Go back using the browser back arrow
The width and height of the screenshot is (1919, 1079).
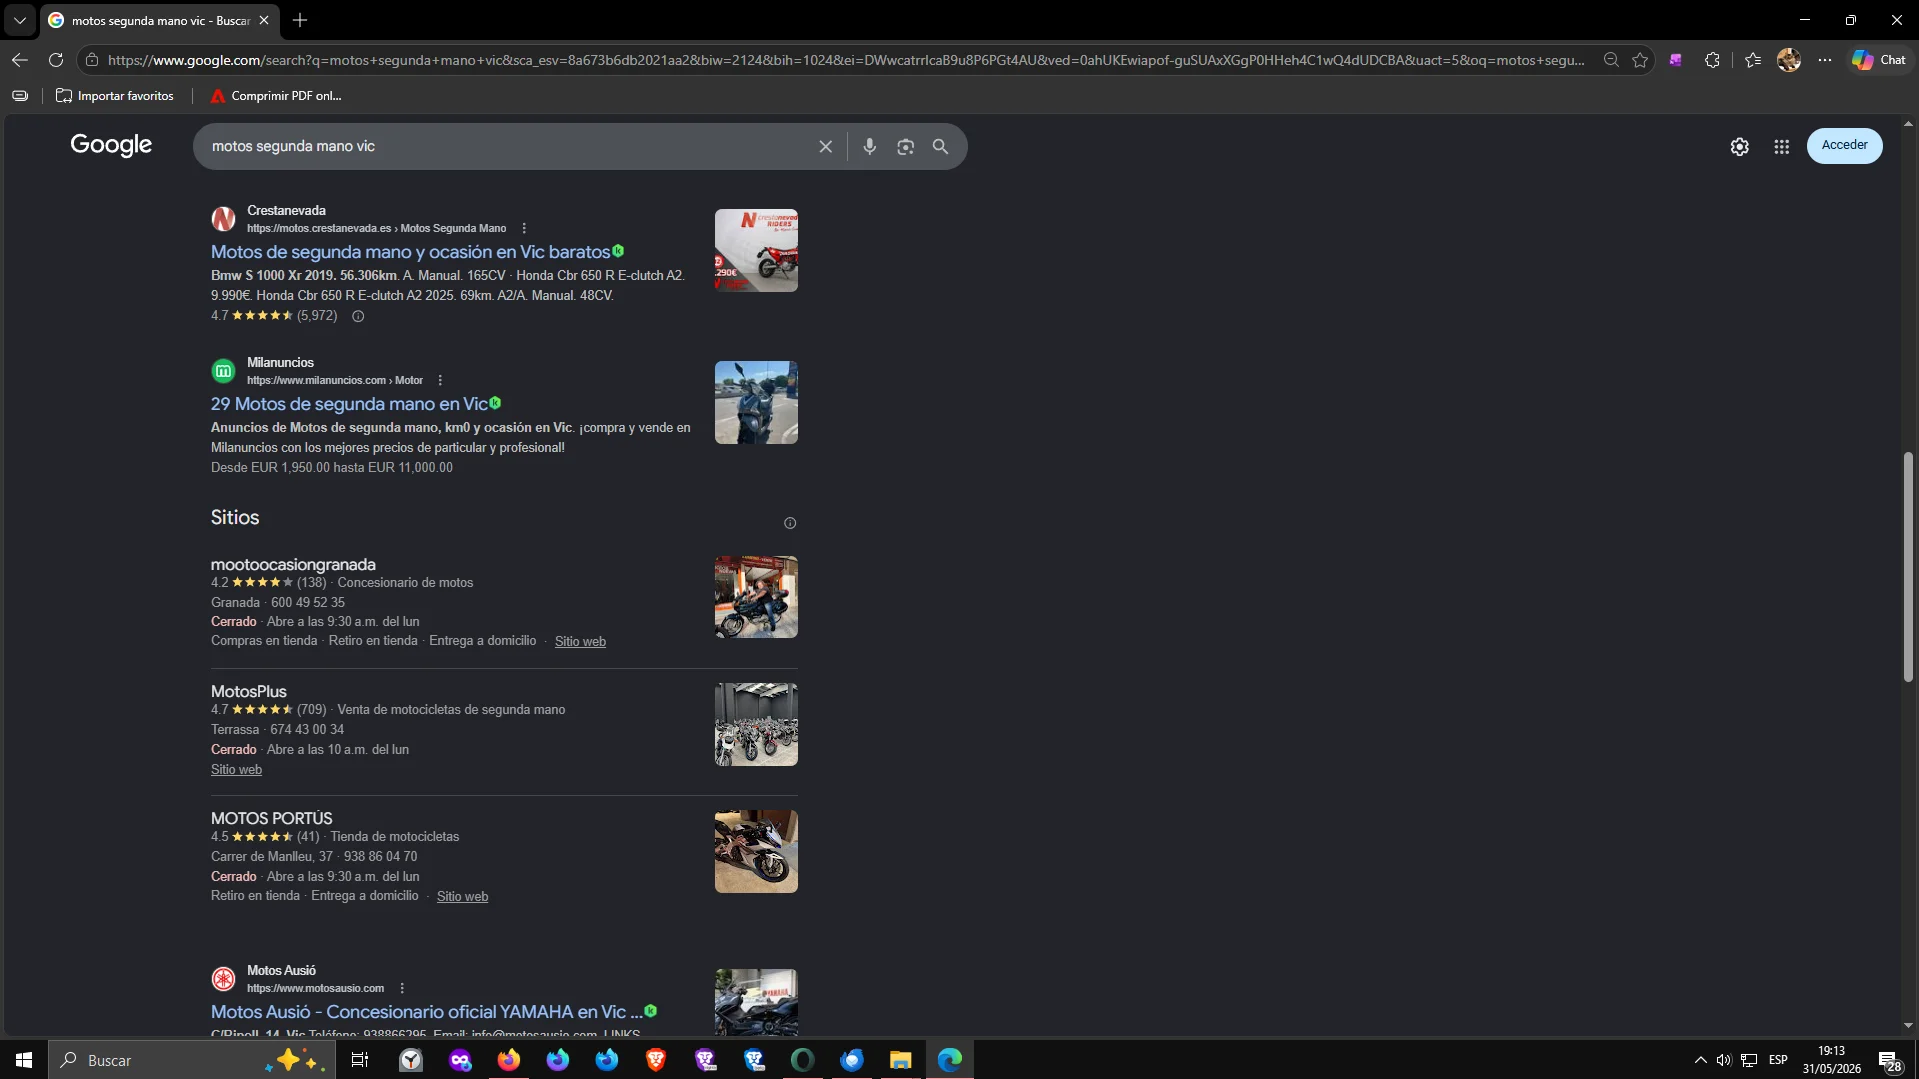(19, 60)
